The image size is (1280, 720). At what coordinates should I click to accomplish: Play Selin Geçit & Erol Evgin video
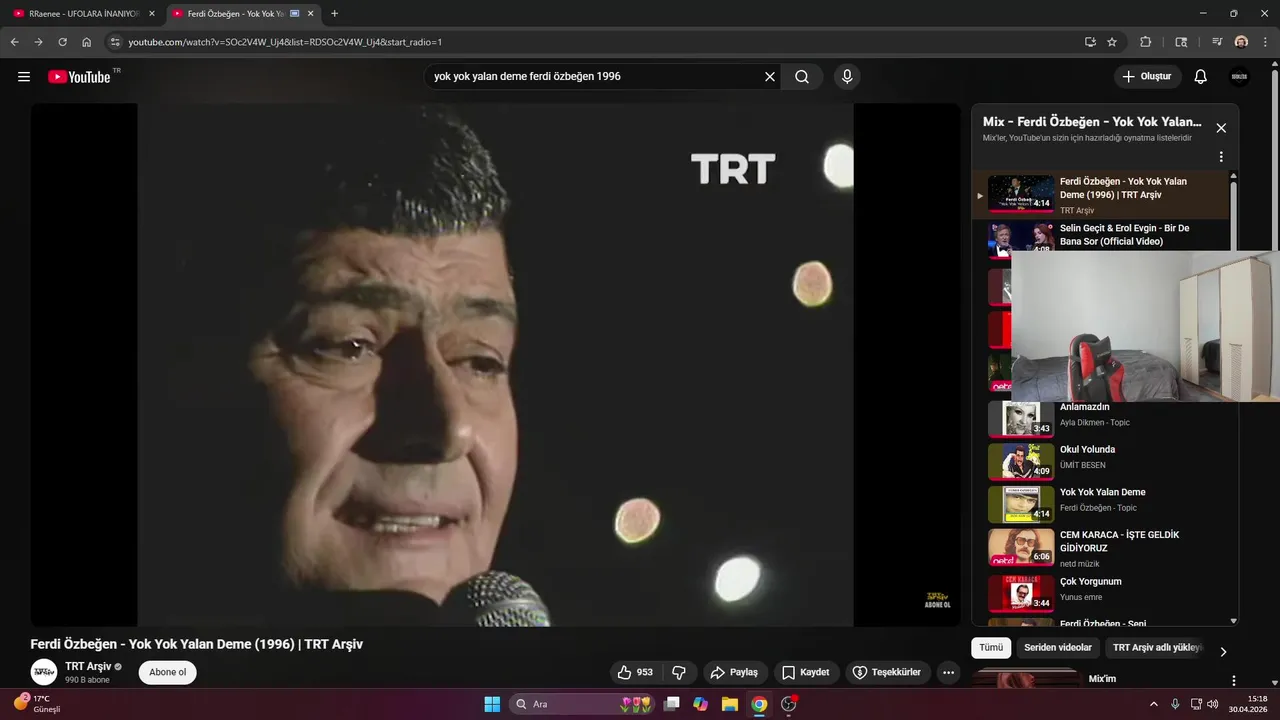click(x=1100, y=237)
